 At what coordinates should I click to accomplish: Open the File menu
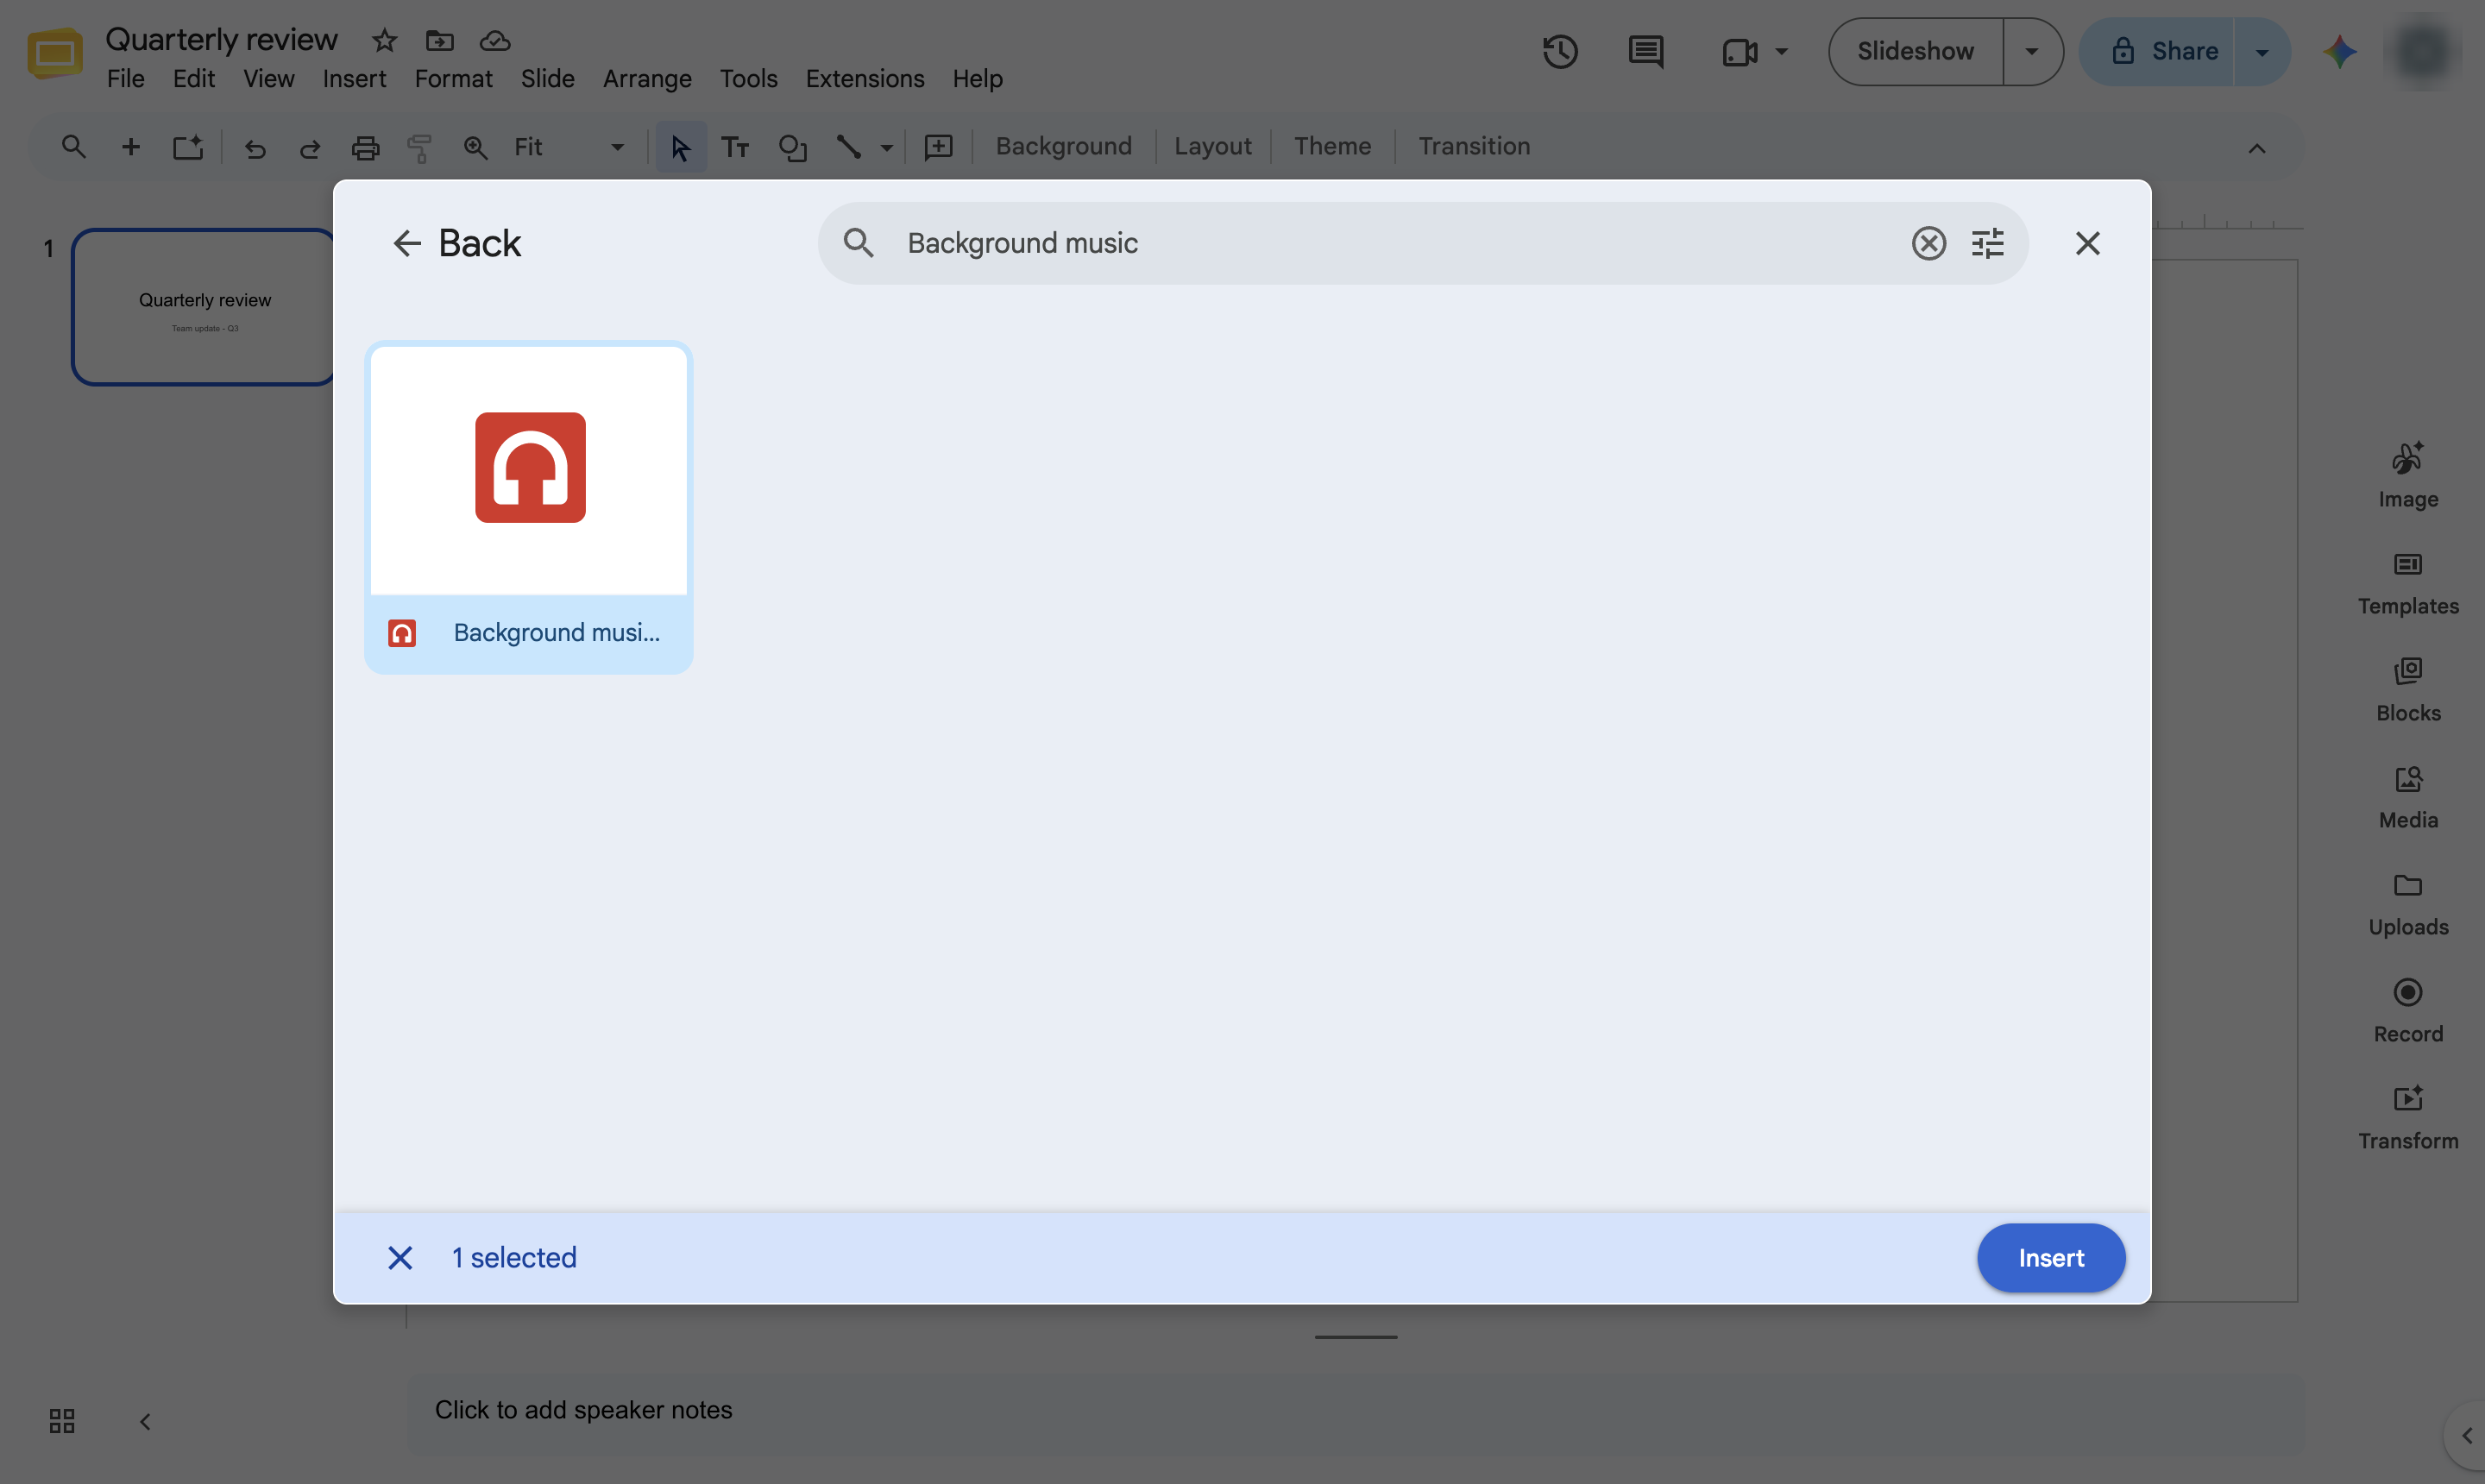tap(125, 78)
